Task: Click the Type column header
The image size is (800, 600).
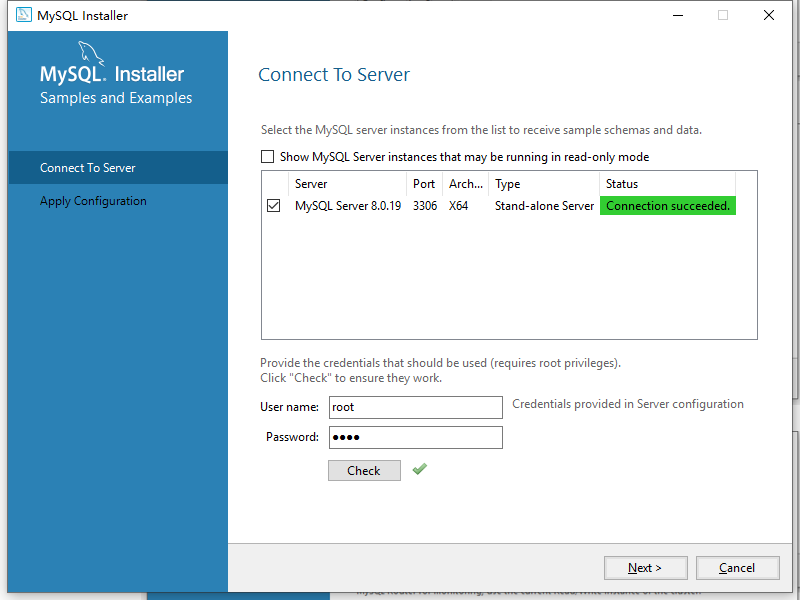Action: 544,184
